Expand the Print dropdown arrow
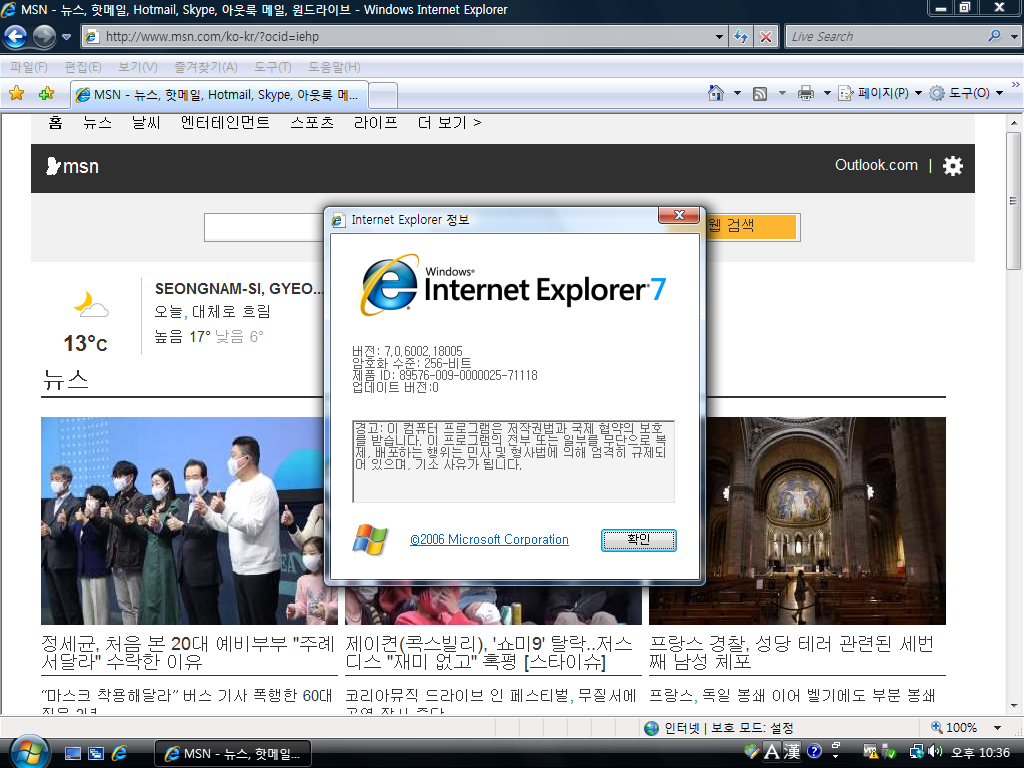The image size is (1024, 768). pyautogui.click(x=827, y=93)
